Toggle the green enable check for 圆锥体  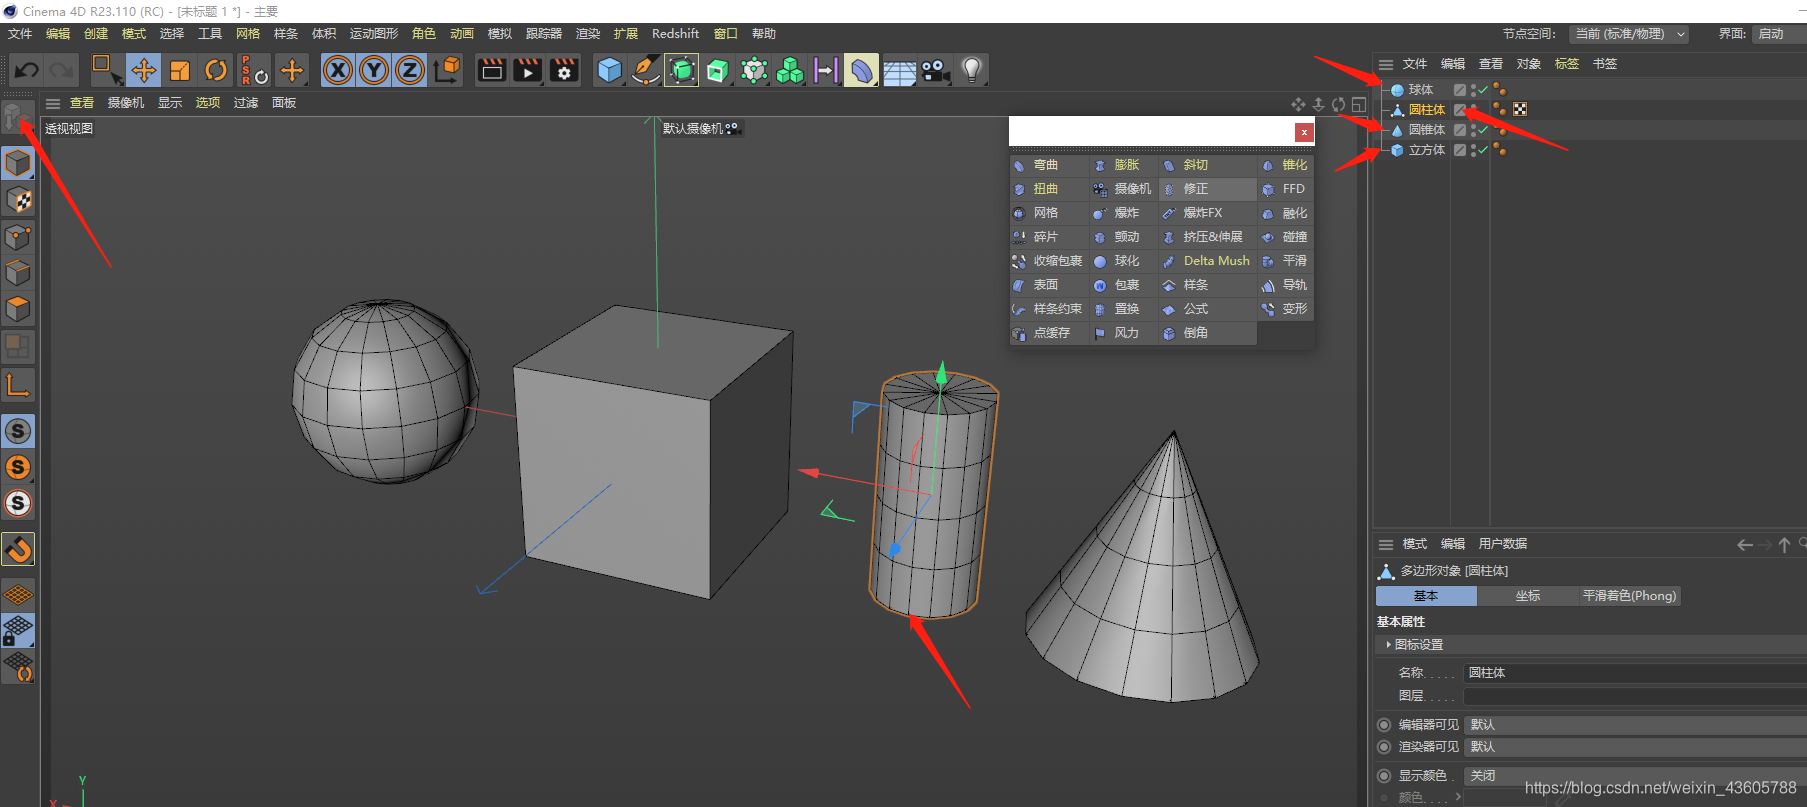1484,130
